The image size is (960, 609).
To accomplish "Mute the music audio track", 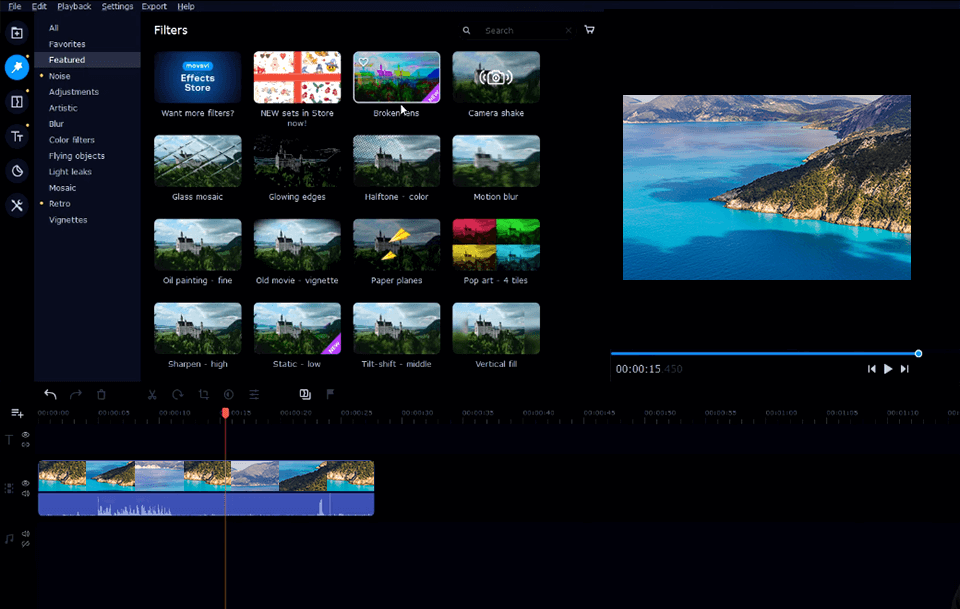I will [26, 534].
